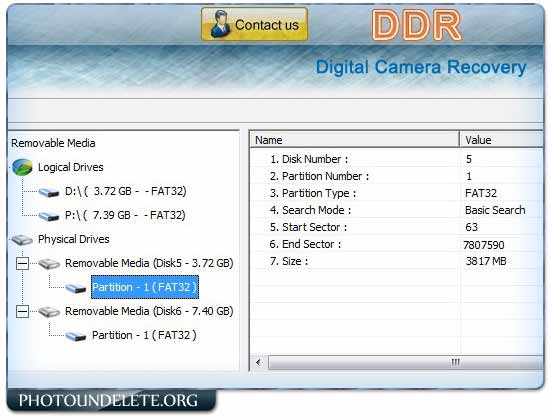Select P:\ 7.39 GB FAT32 logical drive
550x420 pixels.
pyautogui.click(x=125, y=215)
